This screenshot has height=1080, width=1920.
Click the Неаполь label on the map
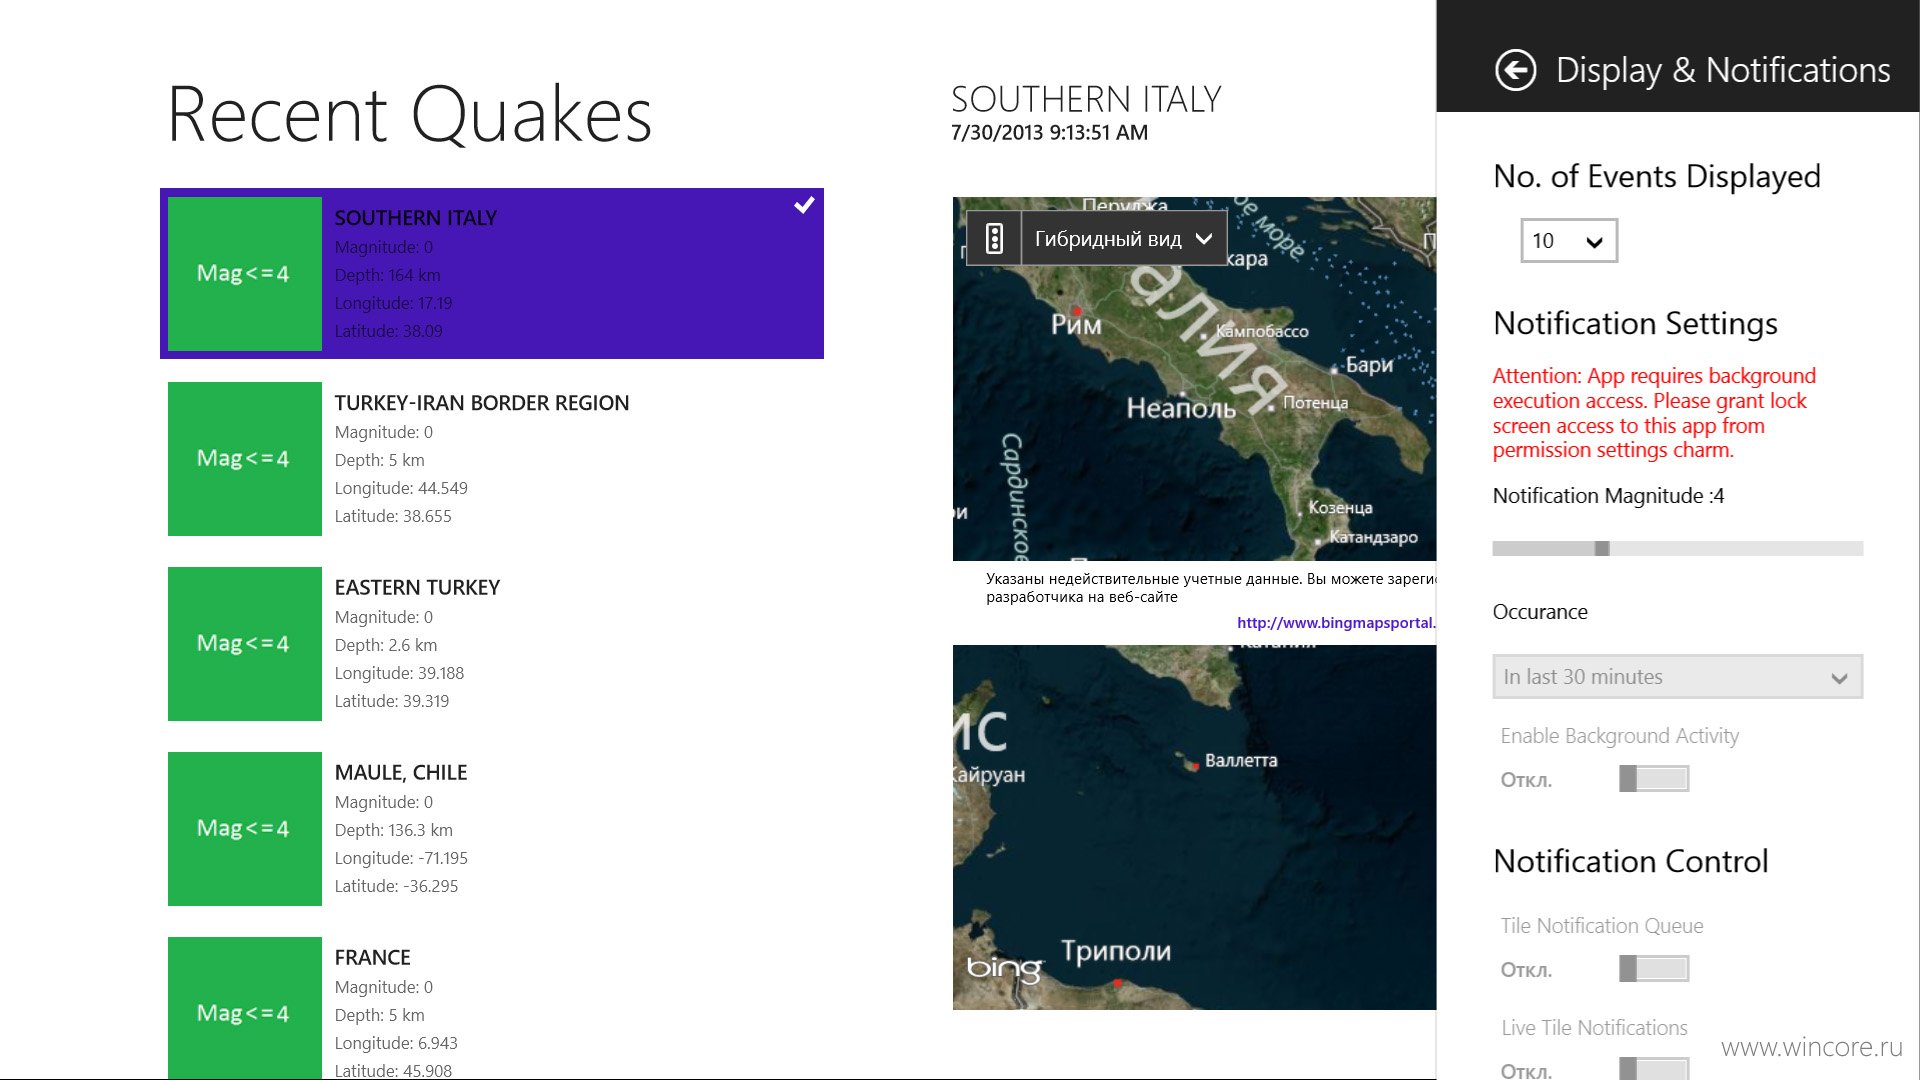[1181, 408]
